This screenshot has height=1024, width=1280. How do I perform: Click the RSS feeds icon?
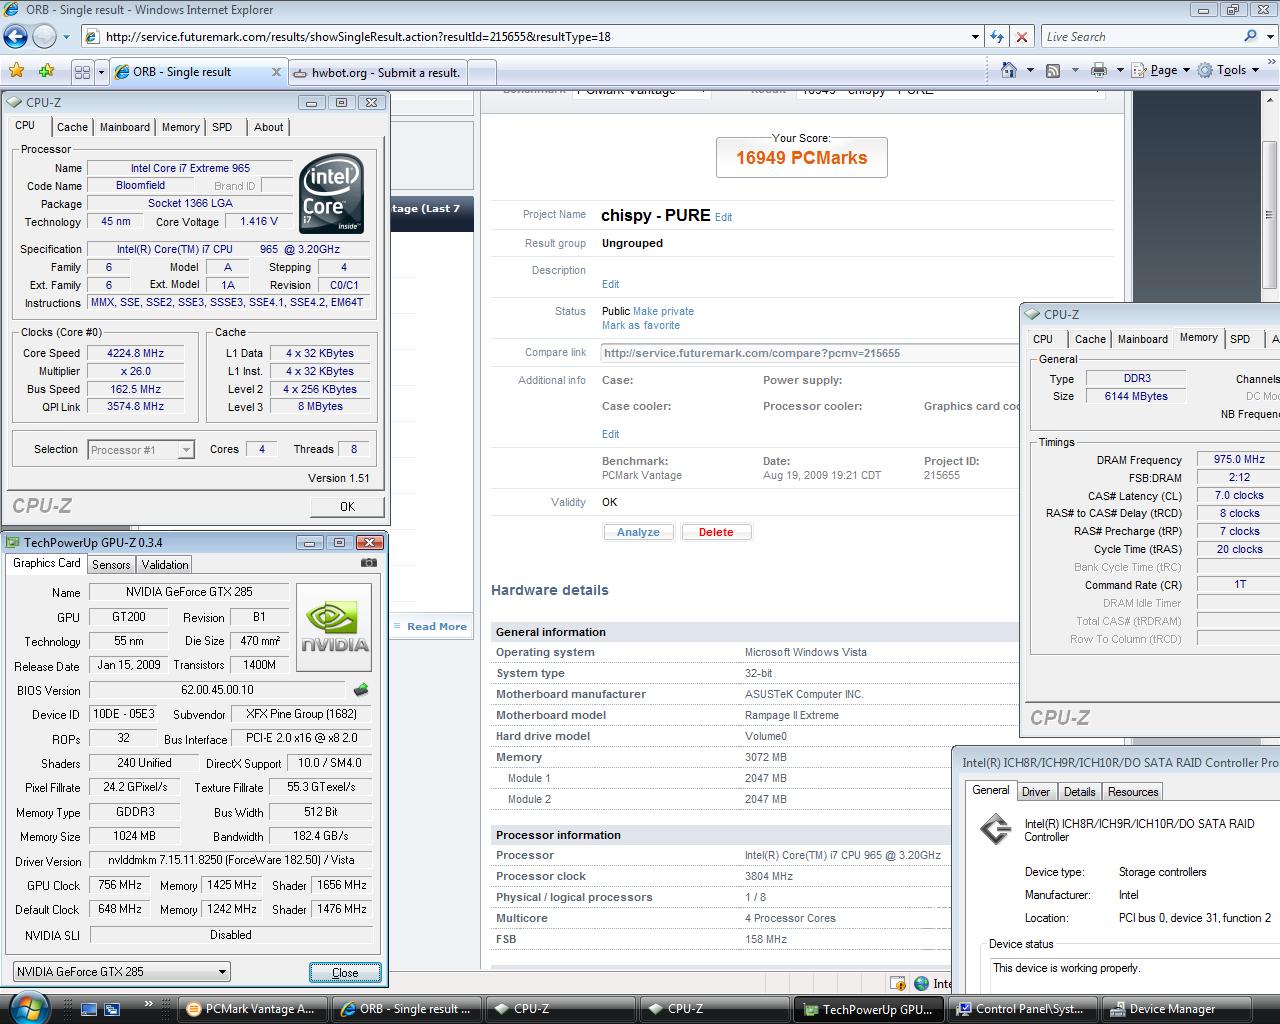(1053, 70)
